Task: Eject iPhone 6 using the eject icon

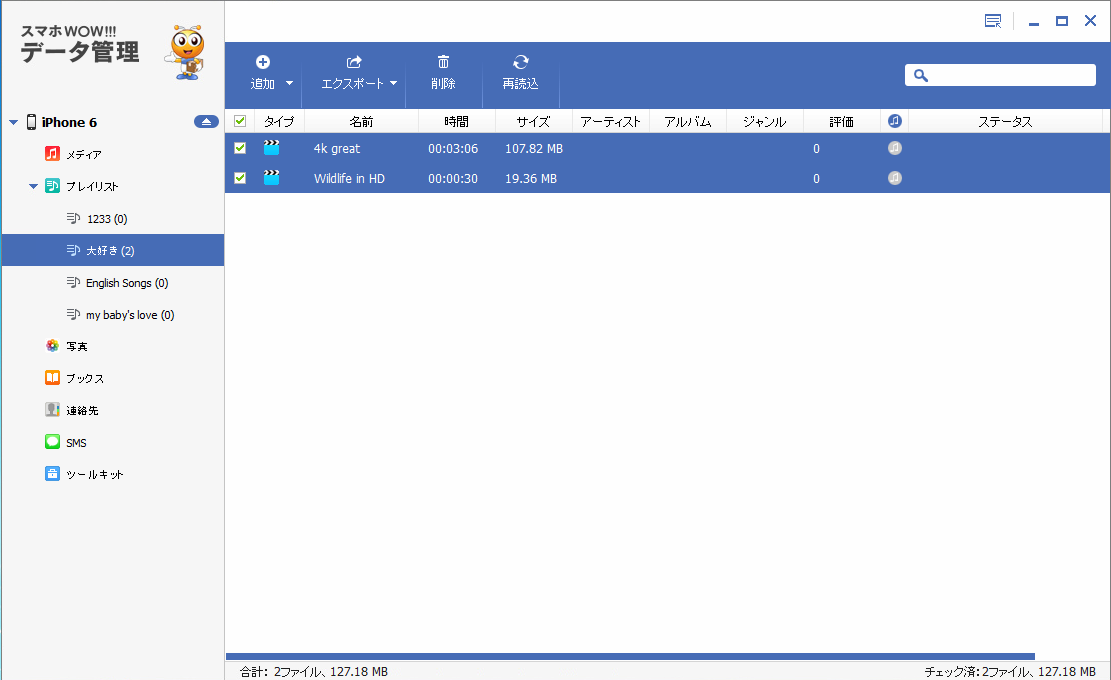Action: pos(206,122)
